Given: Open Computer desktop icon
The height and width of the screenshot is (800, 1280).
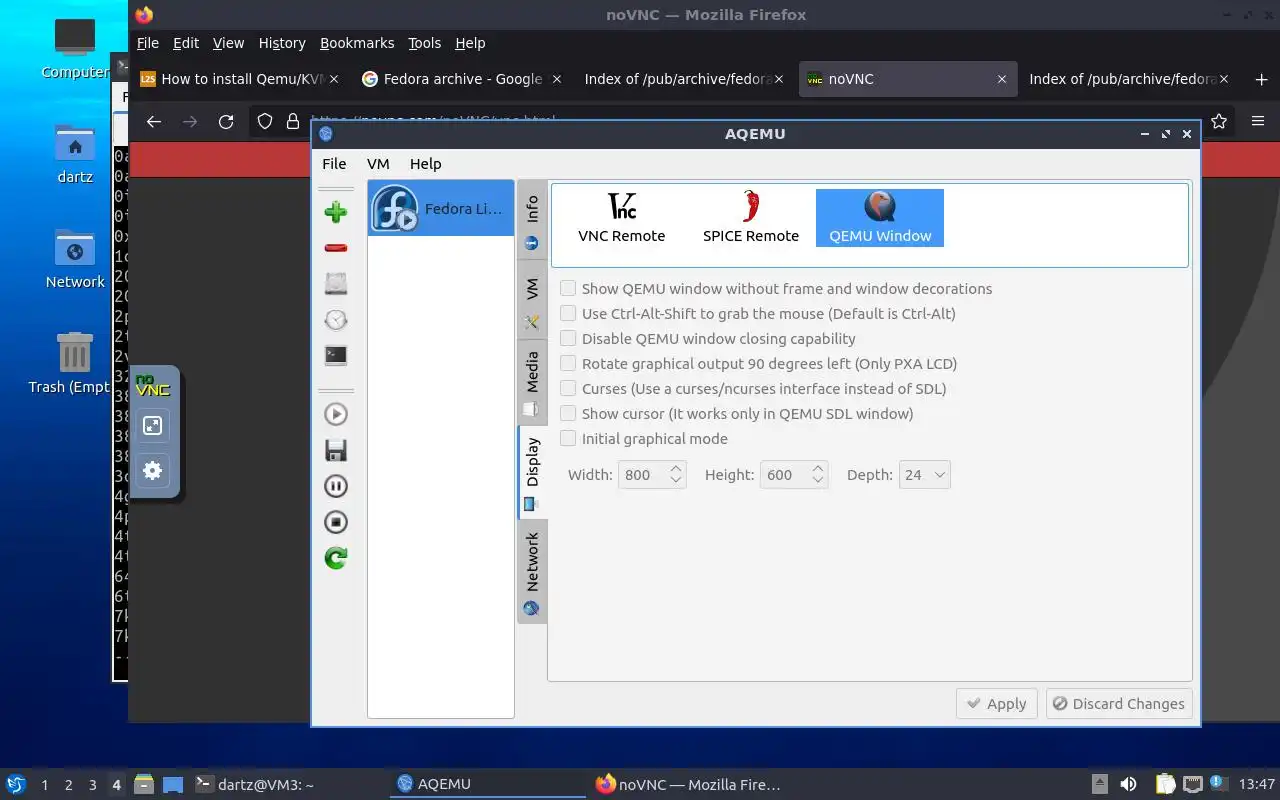Looking at the screenshot, I should click(75, 47).
